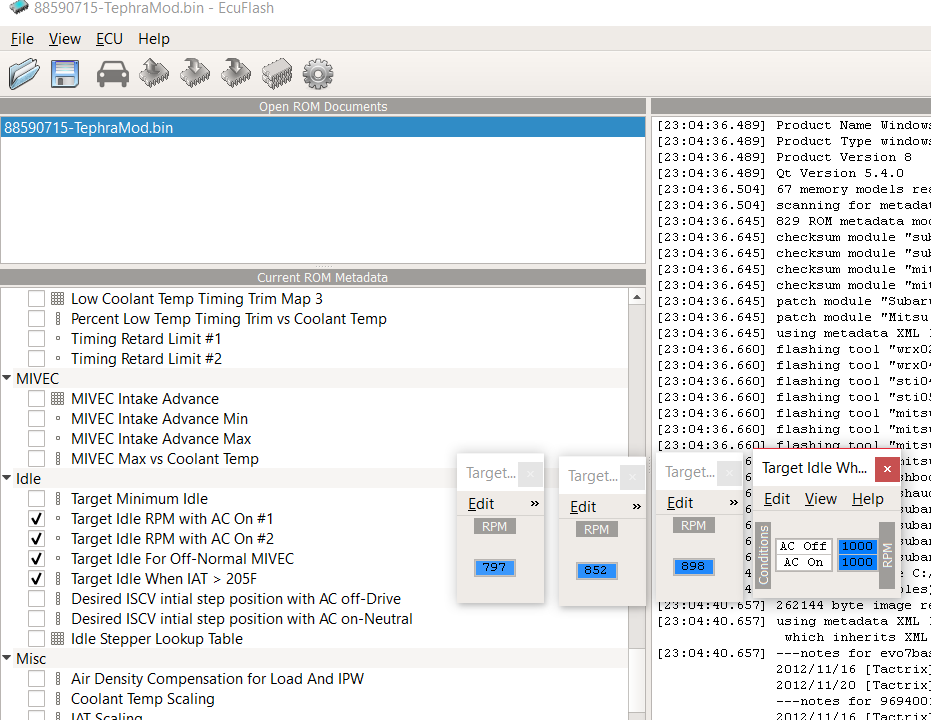Open the ECU menu
The image size is (931, 720).
[x=109, y=39]
